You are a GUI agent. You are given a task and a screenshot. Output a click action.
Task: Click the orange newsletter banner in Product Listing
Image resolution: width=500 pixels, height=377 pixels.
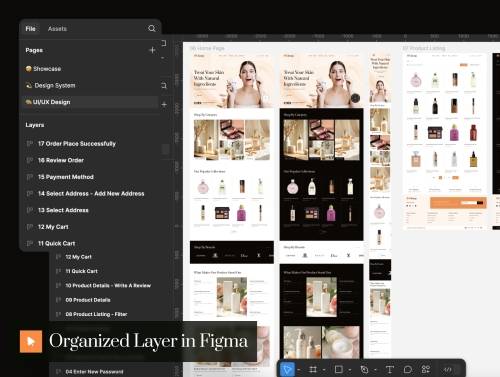click(x=458, y=203)
